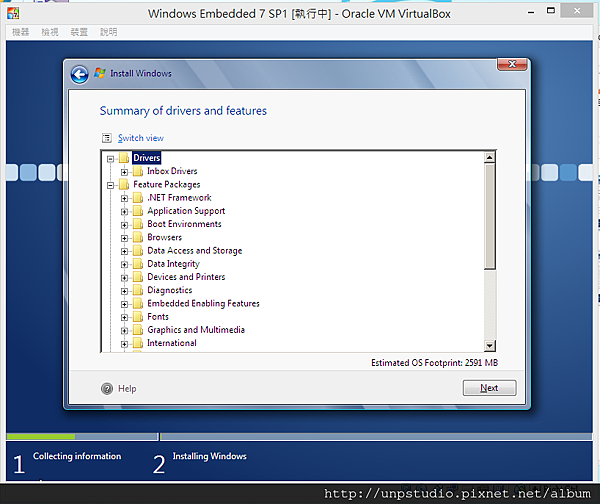
Task: Select the Graphics and Multimedia label
Action: [196, 330]
